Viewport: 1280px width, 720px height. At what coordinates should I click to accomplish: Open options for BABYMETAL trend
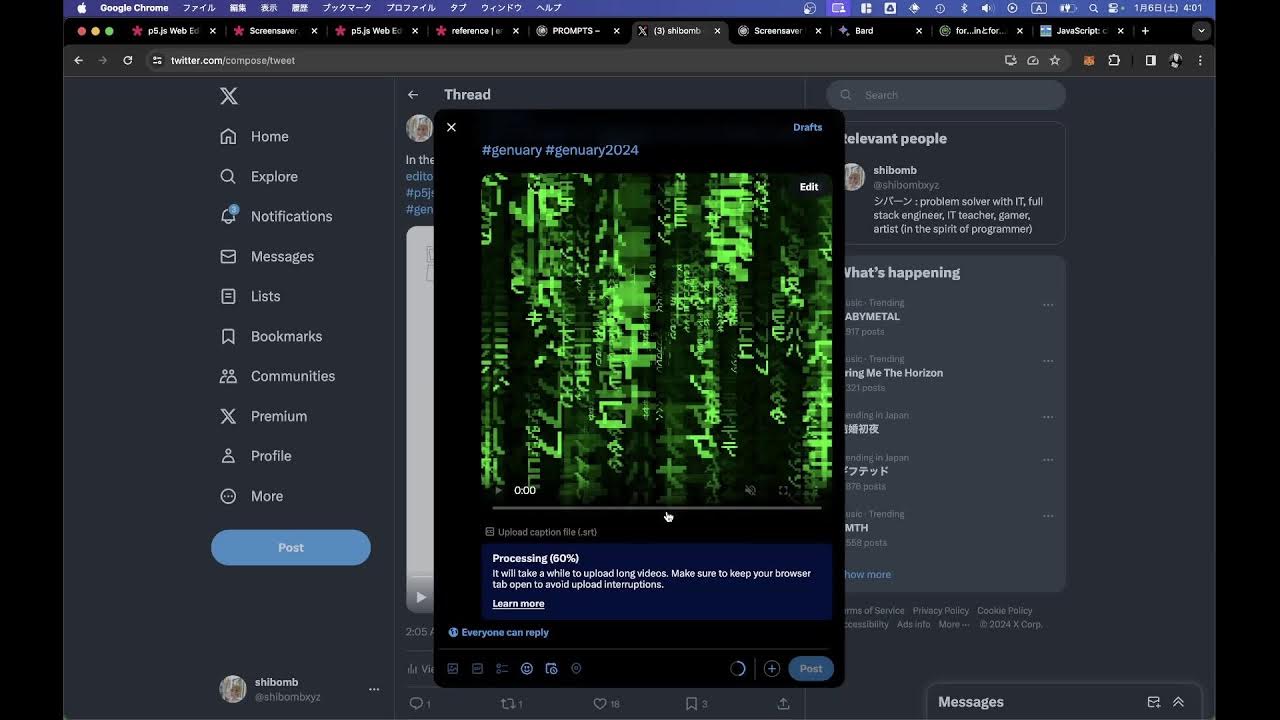(x=1048, y=304)
